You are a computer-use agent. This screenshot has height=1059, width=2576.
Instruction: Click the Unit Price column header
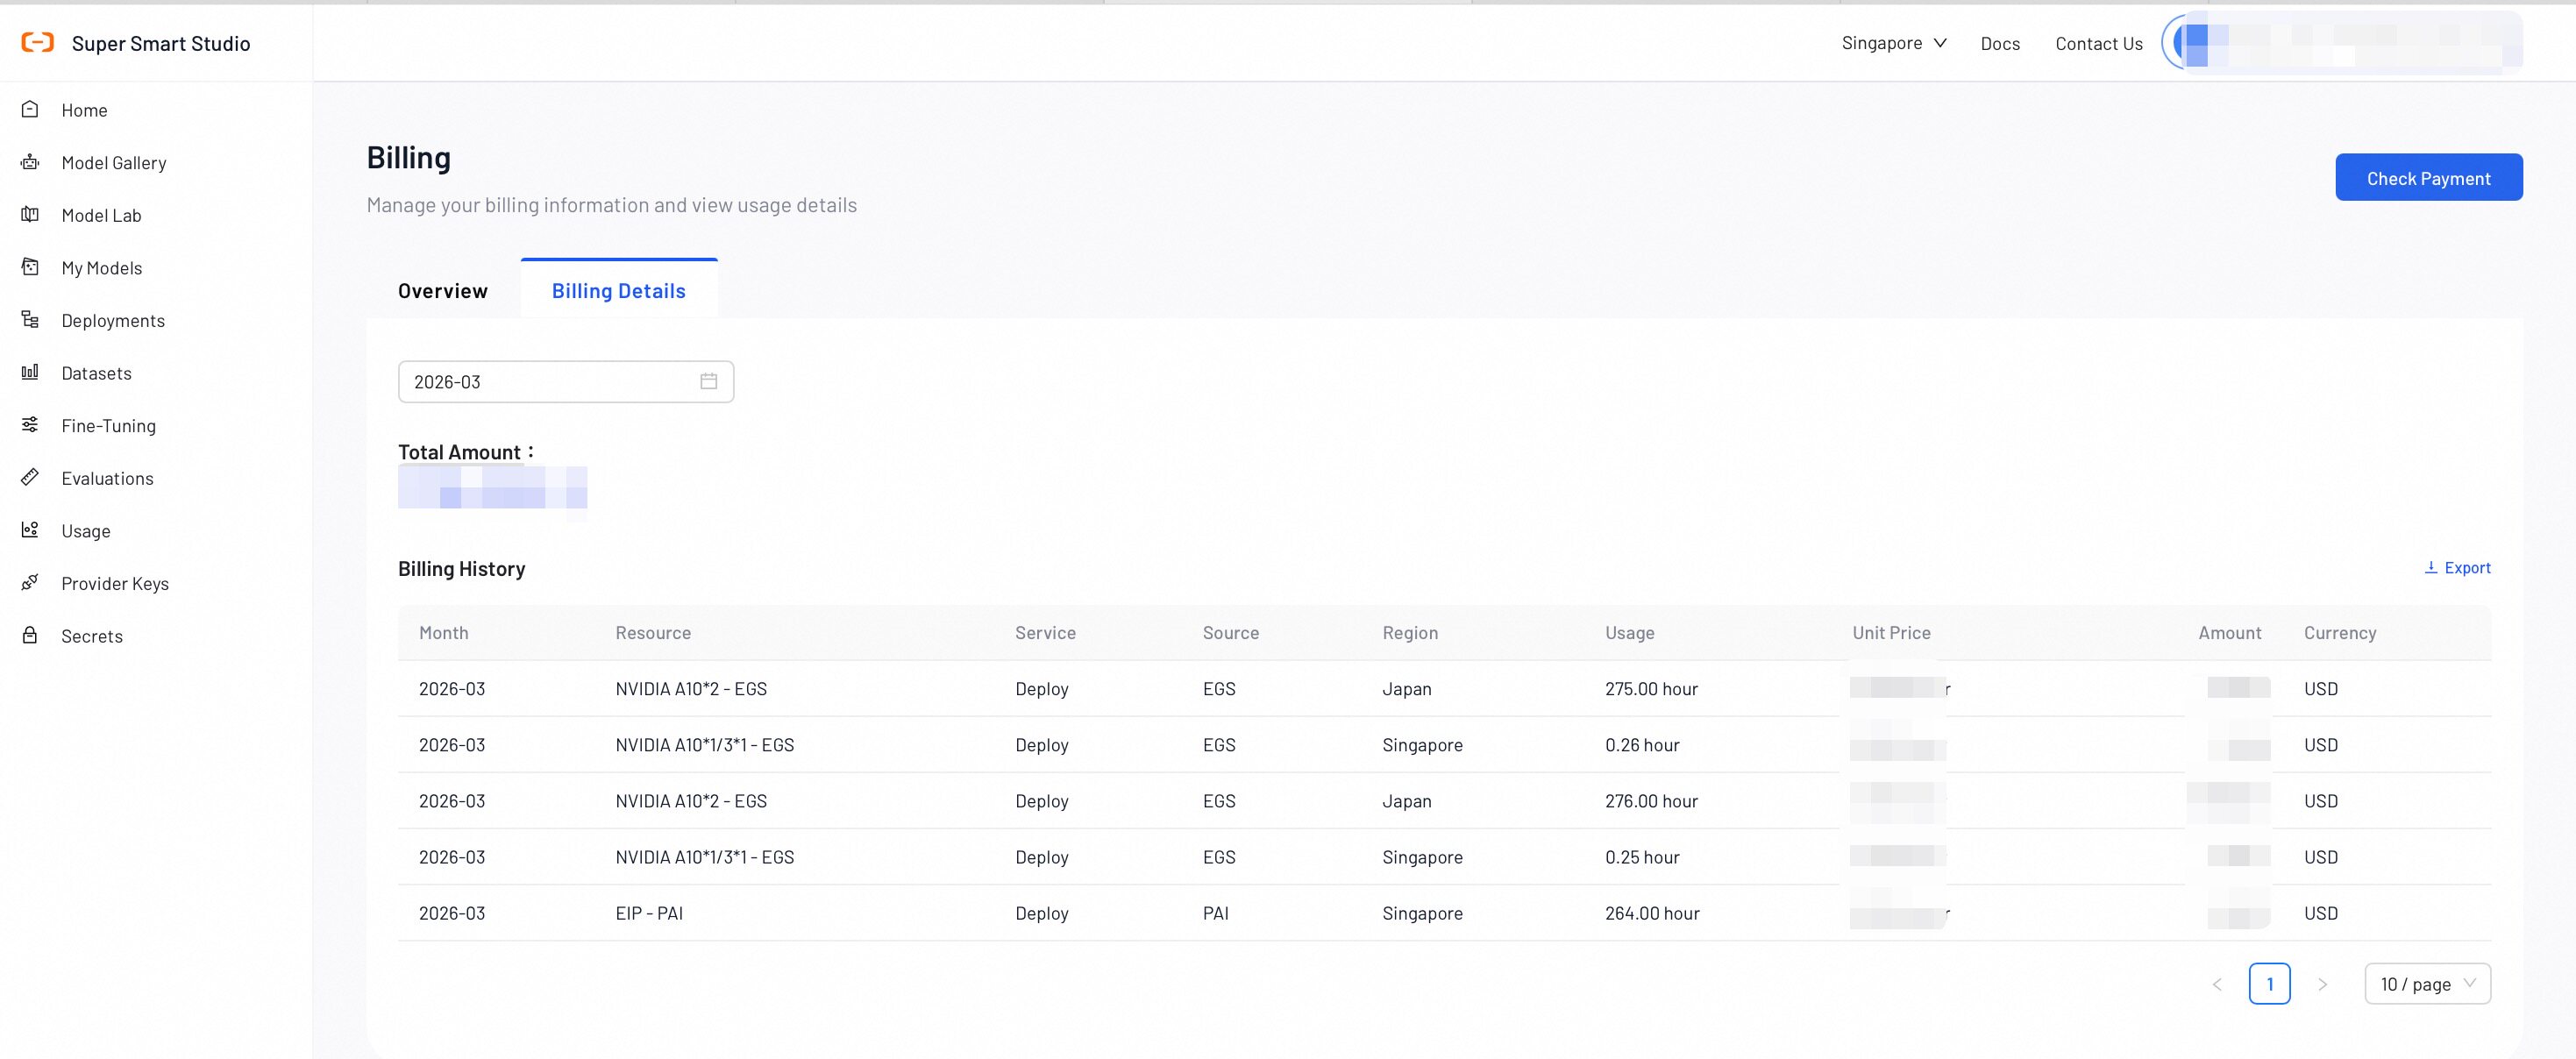(1891, 632)
